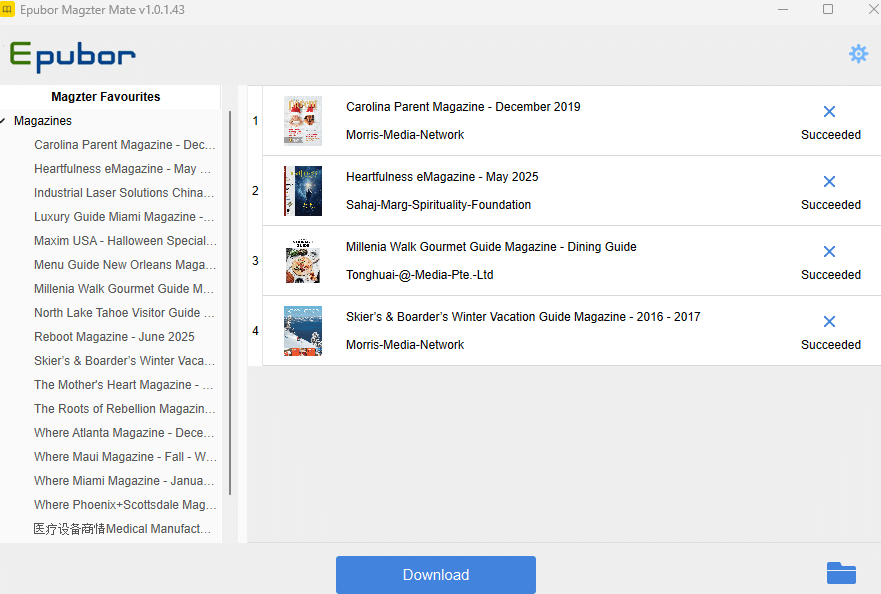
Task: Collapse the Magazines tree node
Action: click(x=5, y=121)
